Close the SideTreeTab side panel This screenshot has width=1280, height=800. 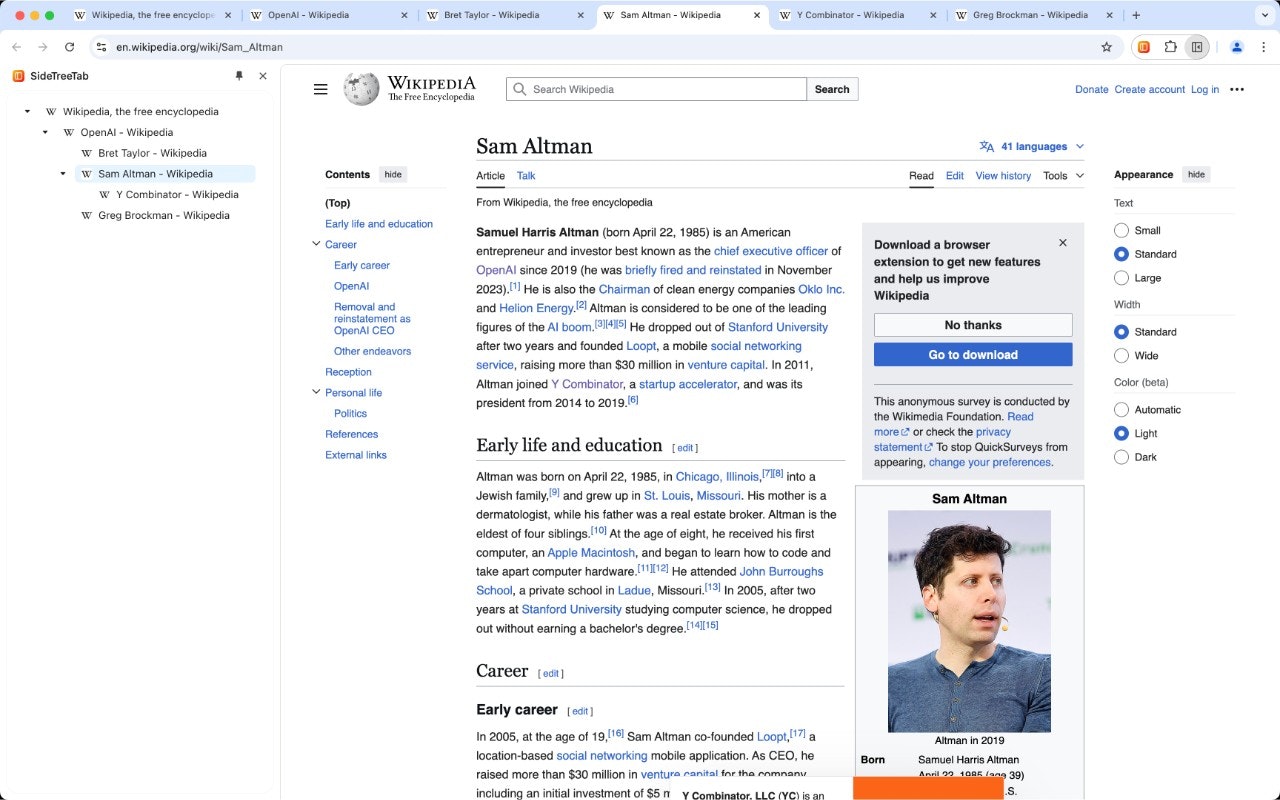coord(263,76)
